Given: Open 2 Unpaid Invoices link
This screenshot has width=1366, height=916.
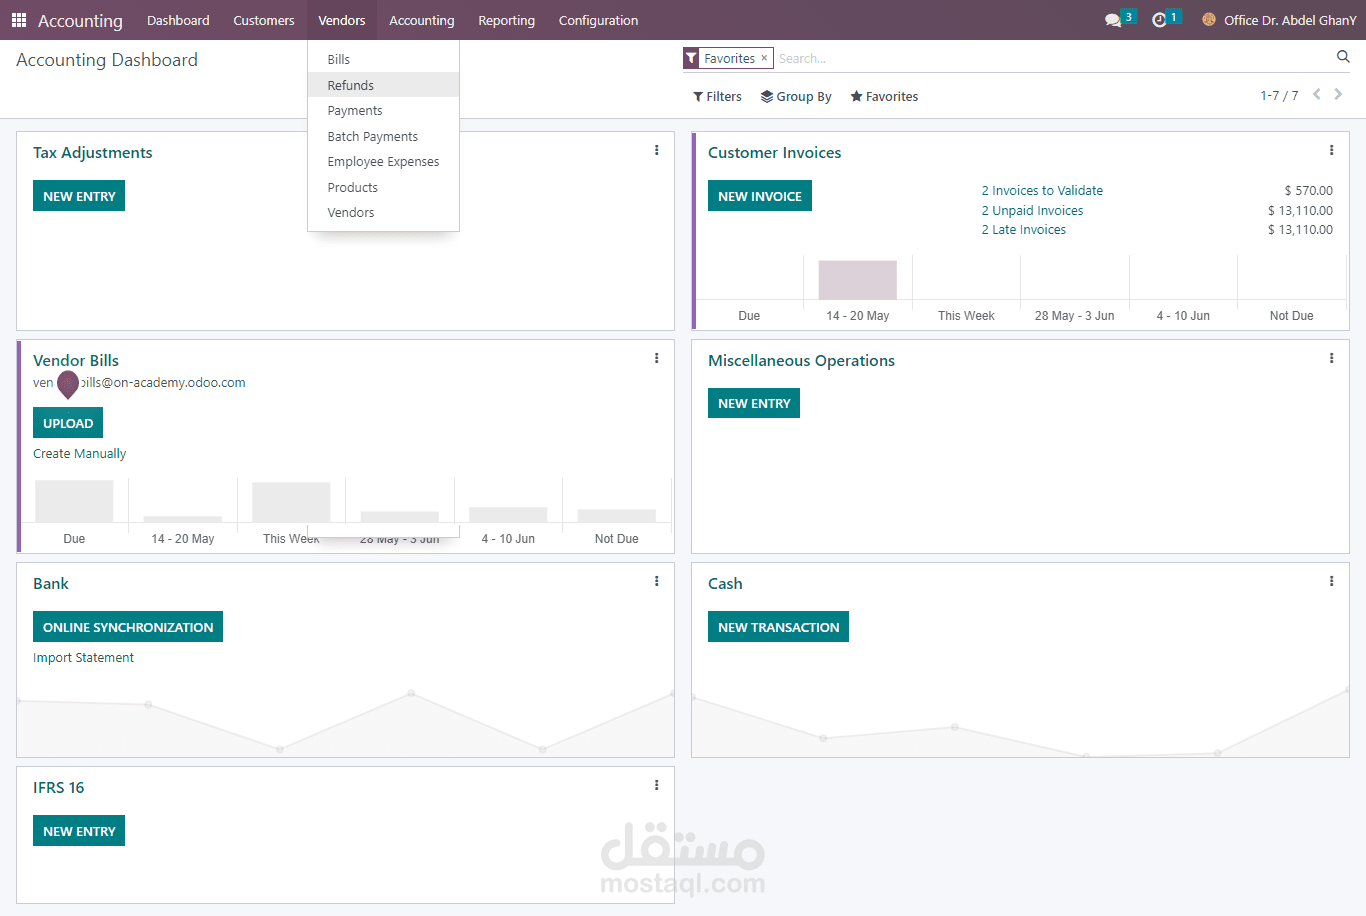Looking at the screenshot, I should [x=1032, y=211].
